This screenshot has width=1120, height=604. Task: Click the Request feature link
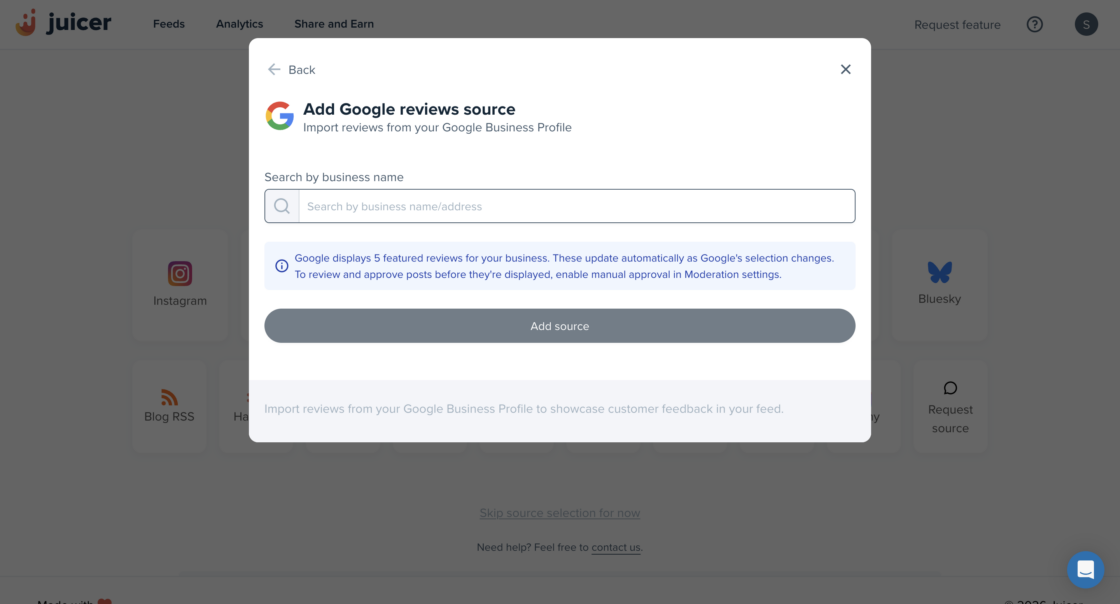[957, 25]
